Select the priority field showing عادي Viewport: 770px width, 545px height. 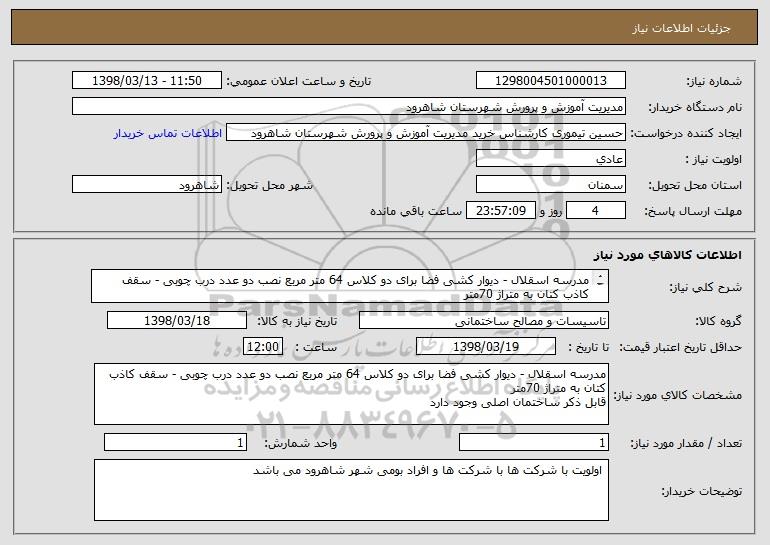pos(550,159)
